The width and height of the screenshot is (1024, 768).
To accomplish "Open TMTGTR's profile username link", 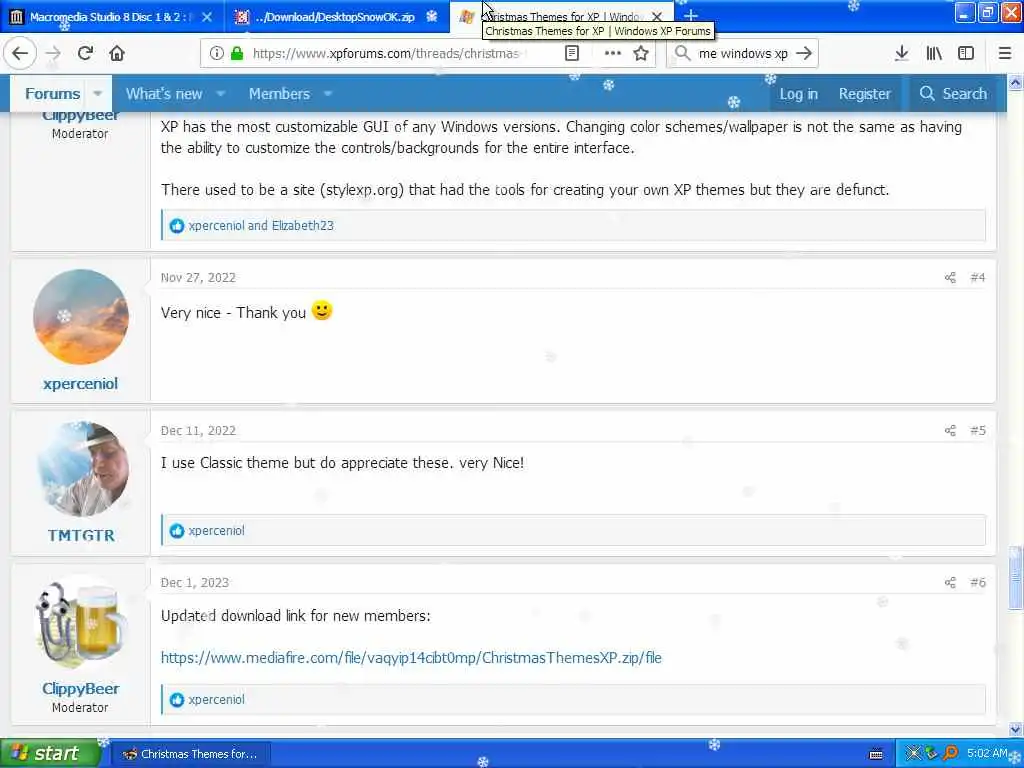I will point(81,536).
